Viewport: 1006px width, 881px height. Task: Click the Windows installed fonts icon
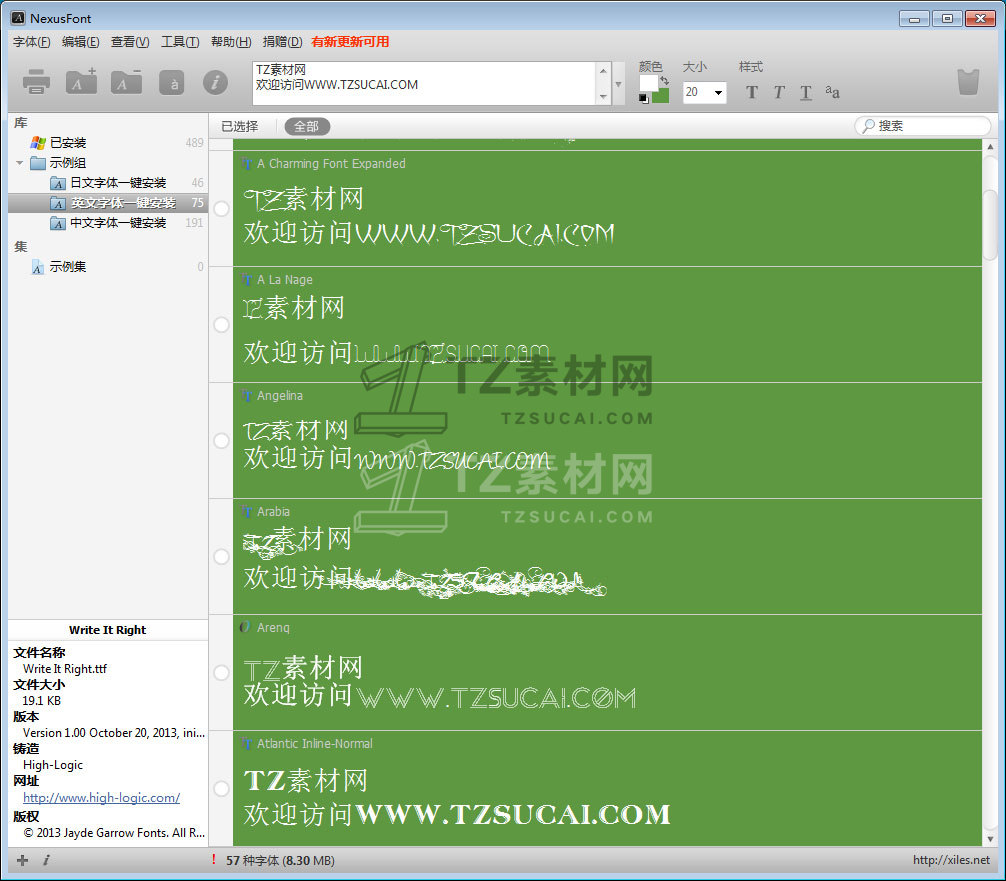38,142
